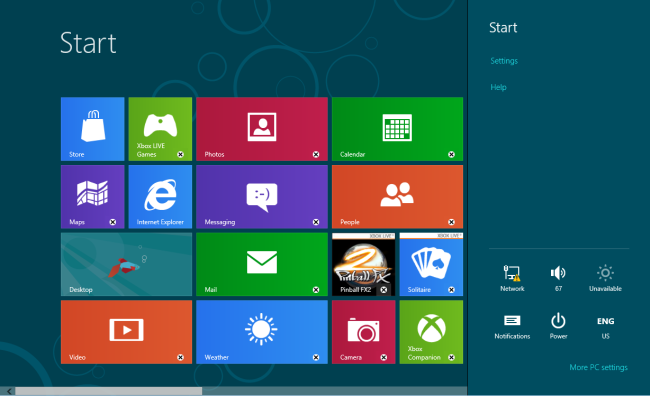Click the Unavailable brightness icon
Image resolution: width=650 pixels, height=396 pixels.
point(605,278)
